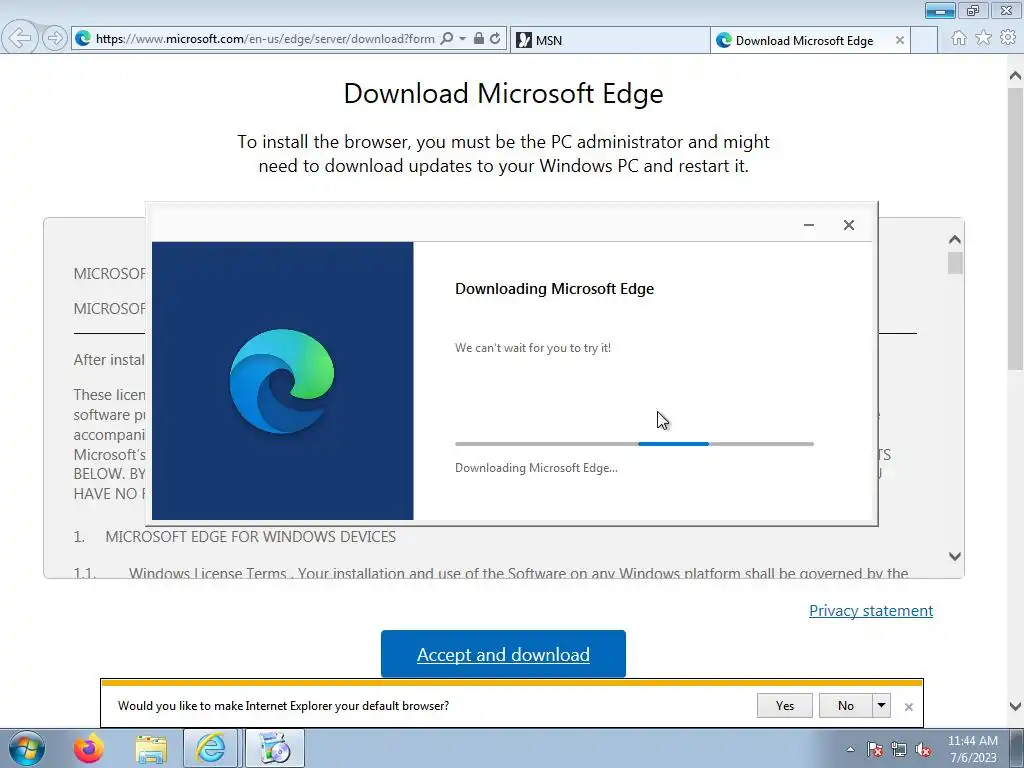Click the browser Back arrow button
The width and height of the screenshot is (1024, 768).
coord(20,38)
